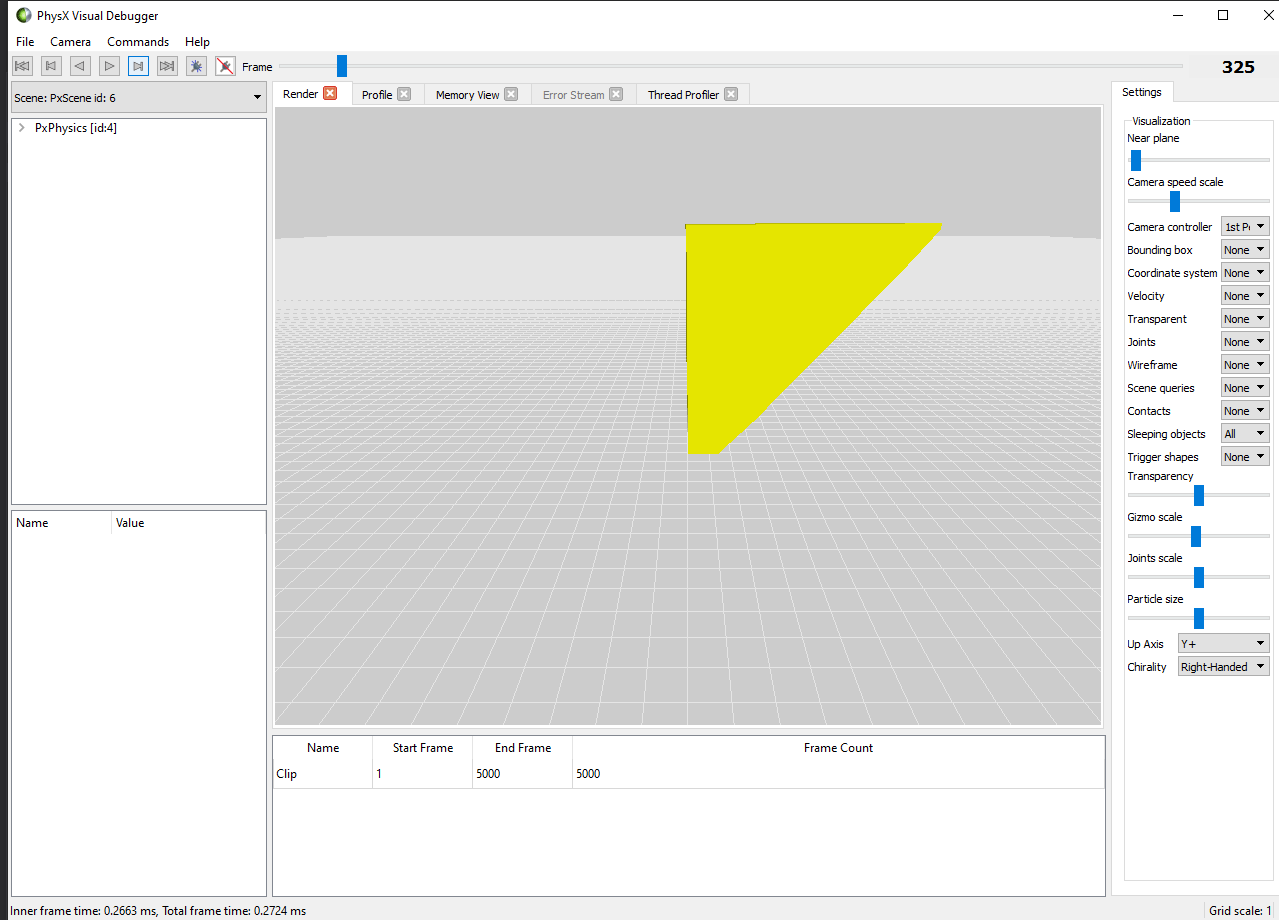Adjust the Joints scale slider
Viewport: 1279px width, 920px height.
point(1198,577)
